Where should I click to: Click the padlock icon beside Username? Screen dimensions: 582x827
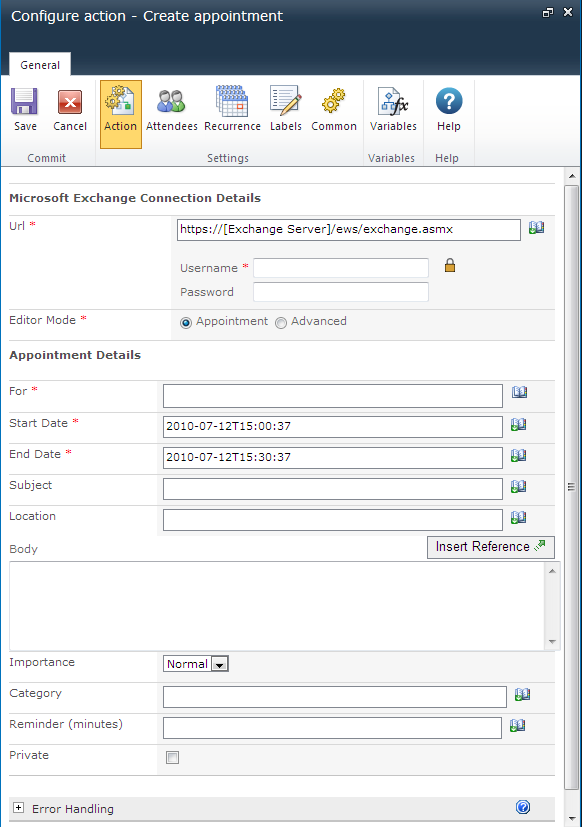[x=450, y=265]
